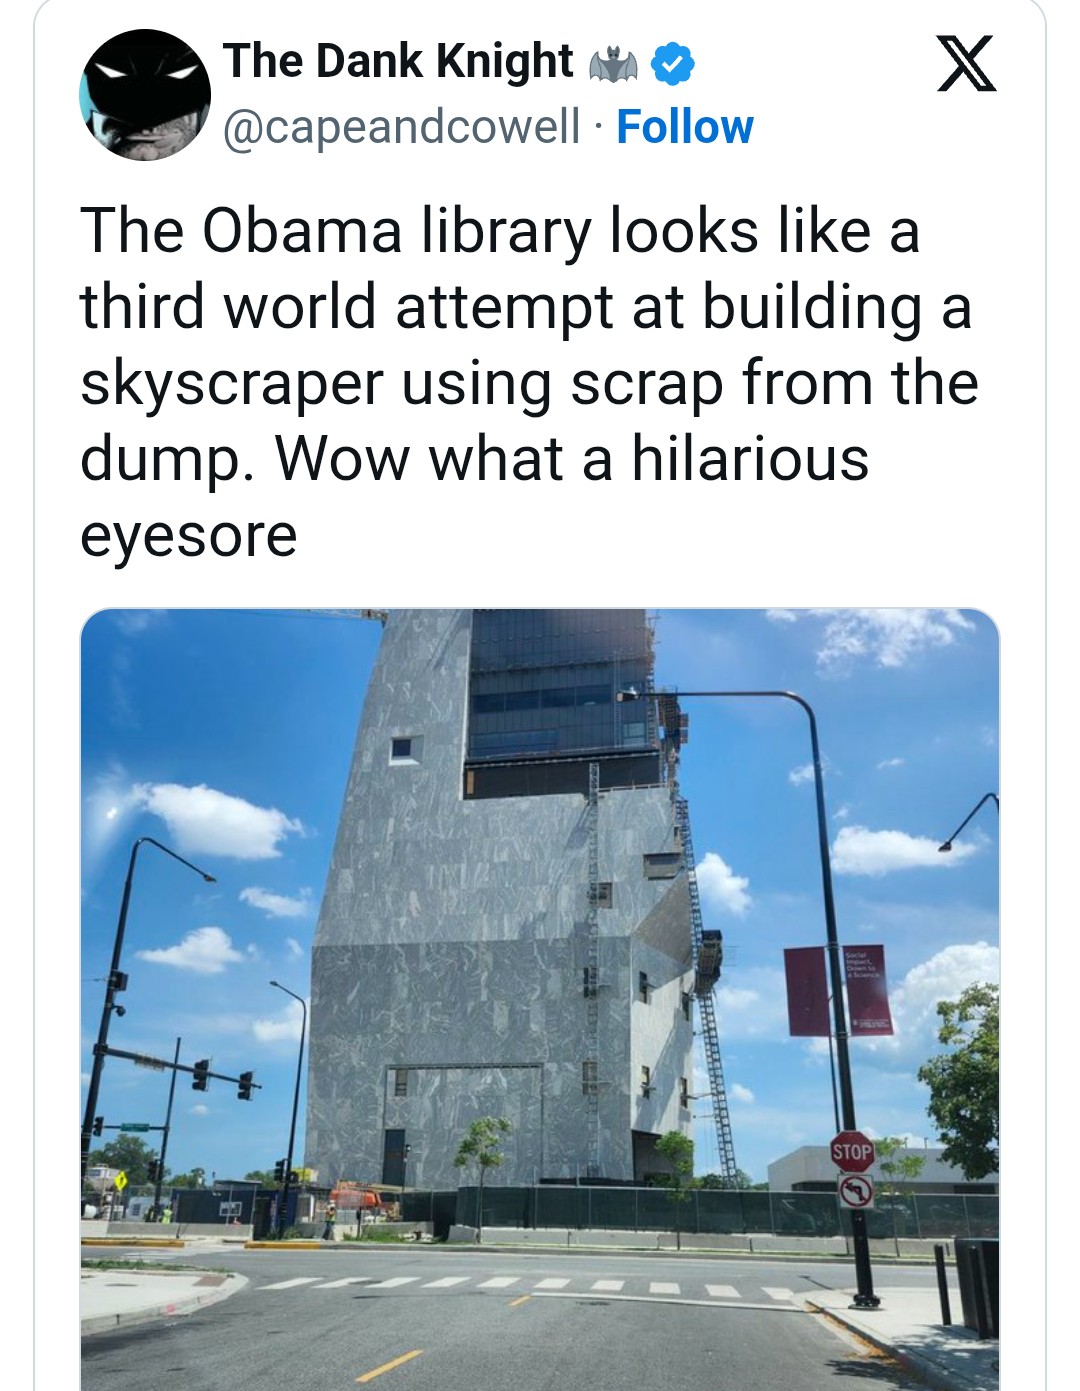1080x1391 pixels.
Task: Open The Dank Knight profile avatar
Action: pos(145,94)
